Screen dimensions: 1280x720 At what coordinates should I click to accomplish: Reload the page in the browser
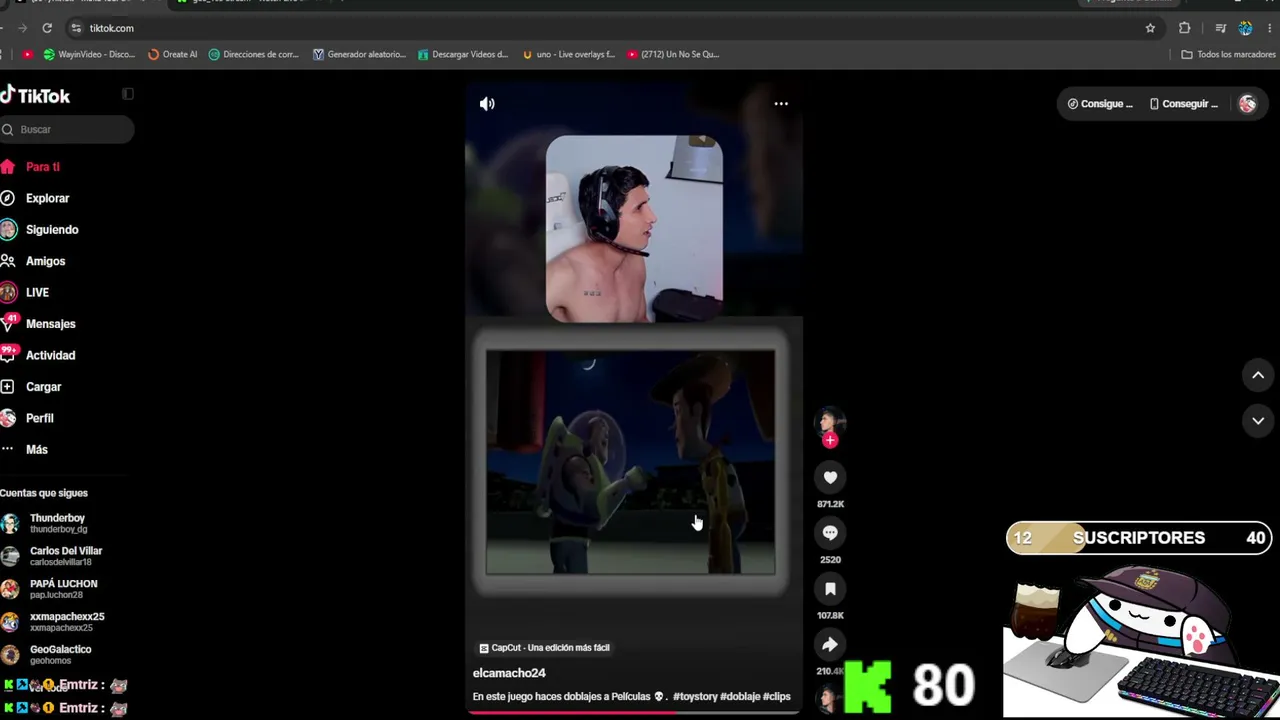(47, 28)
